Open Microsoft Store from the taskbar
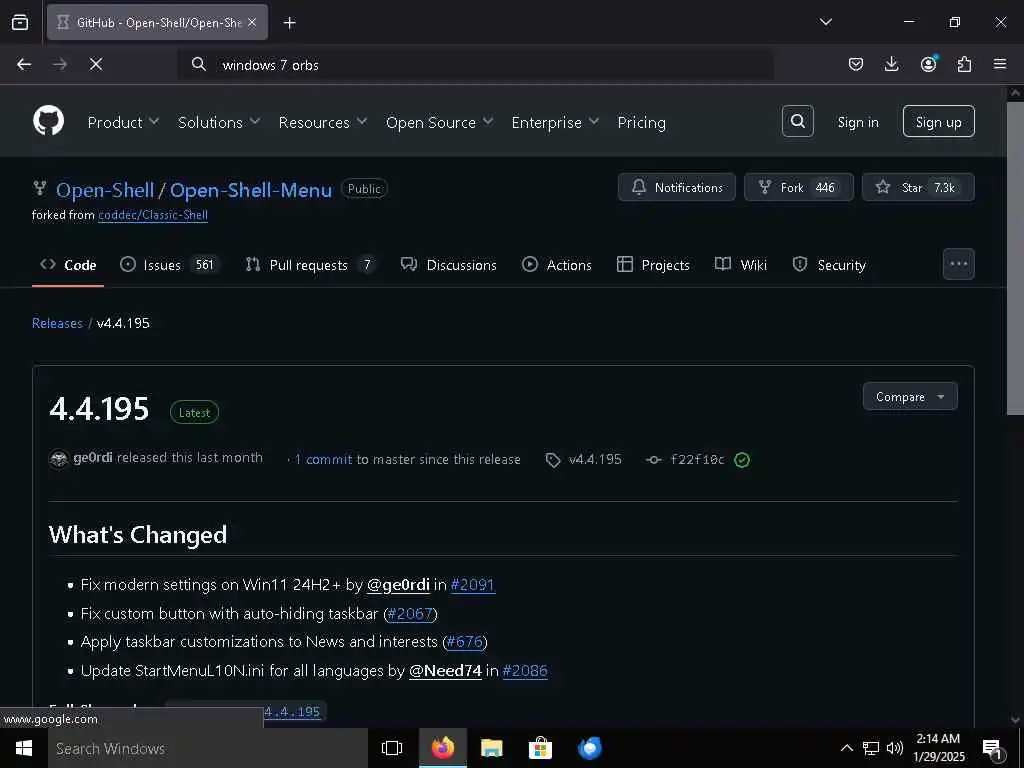This screenshot has height=768, width=1024. tap(540, 748)
